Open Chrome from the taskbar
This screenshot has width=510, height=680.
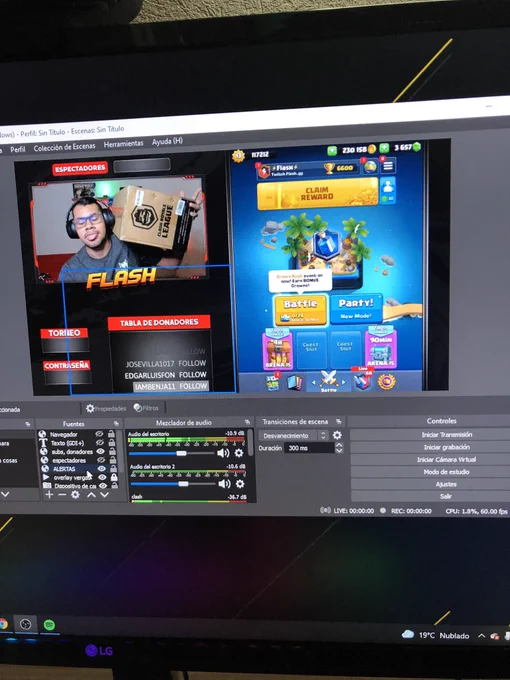click(3, 624)
